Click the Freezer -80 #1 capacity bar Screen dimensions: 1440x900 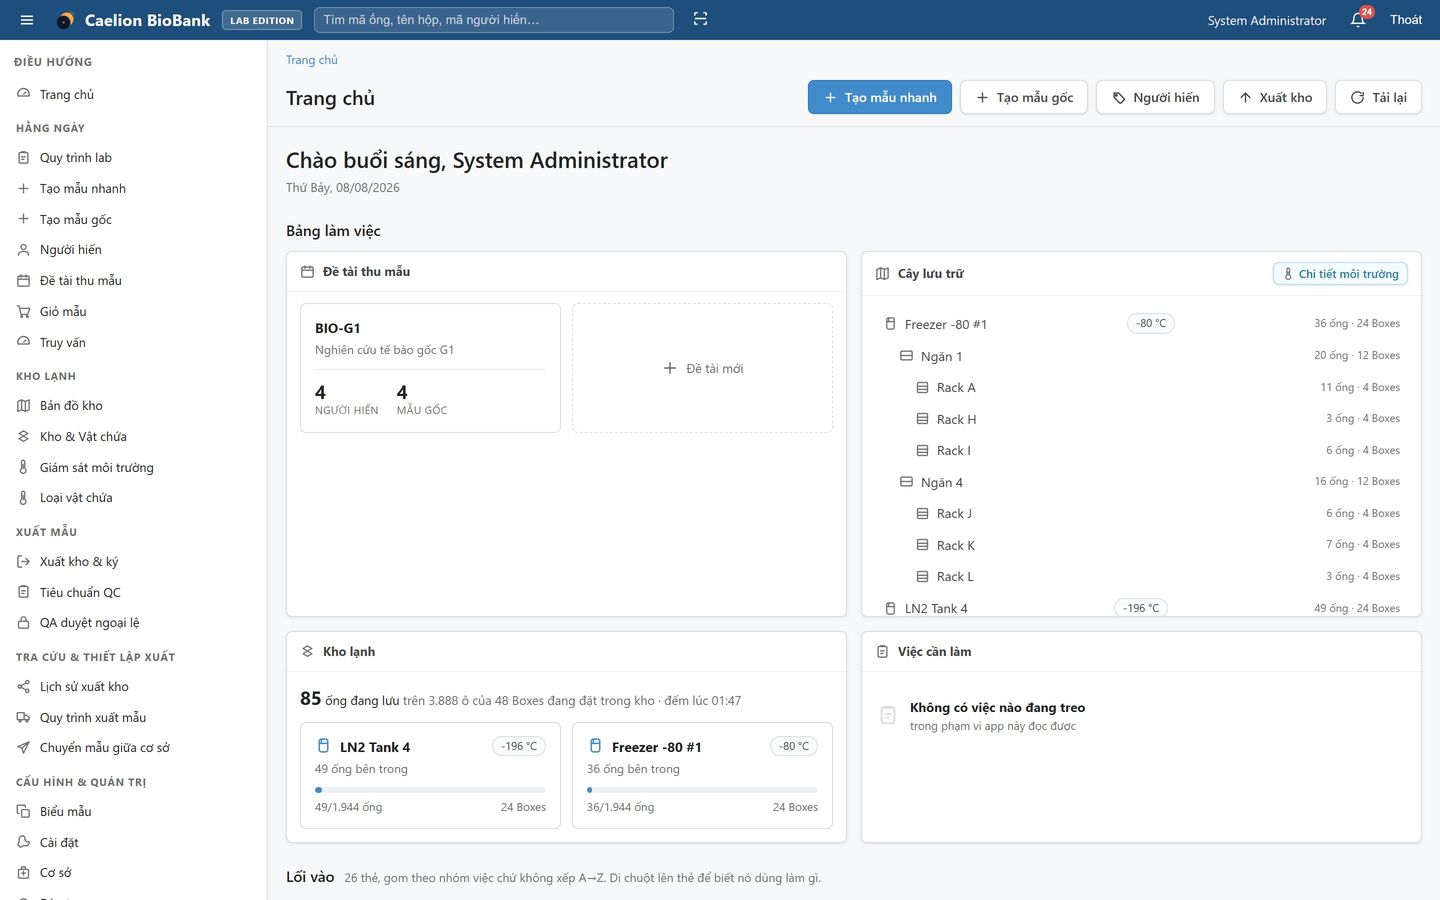point(702,790)
